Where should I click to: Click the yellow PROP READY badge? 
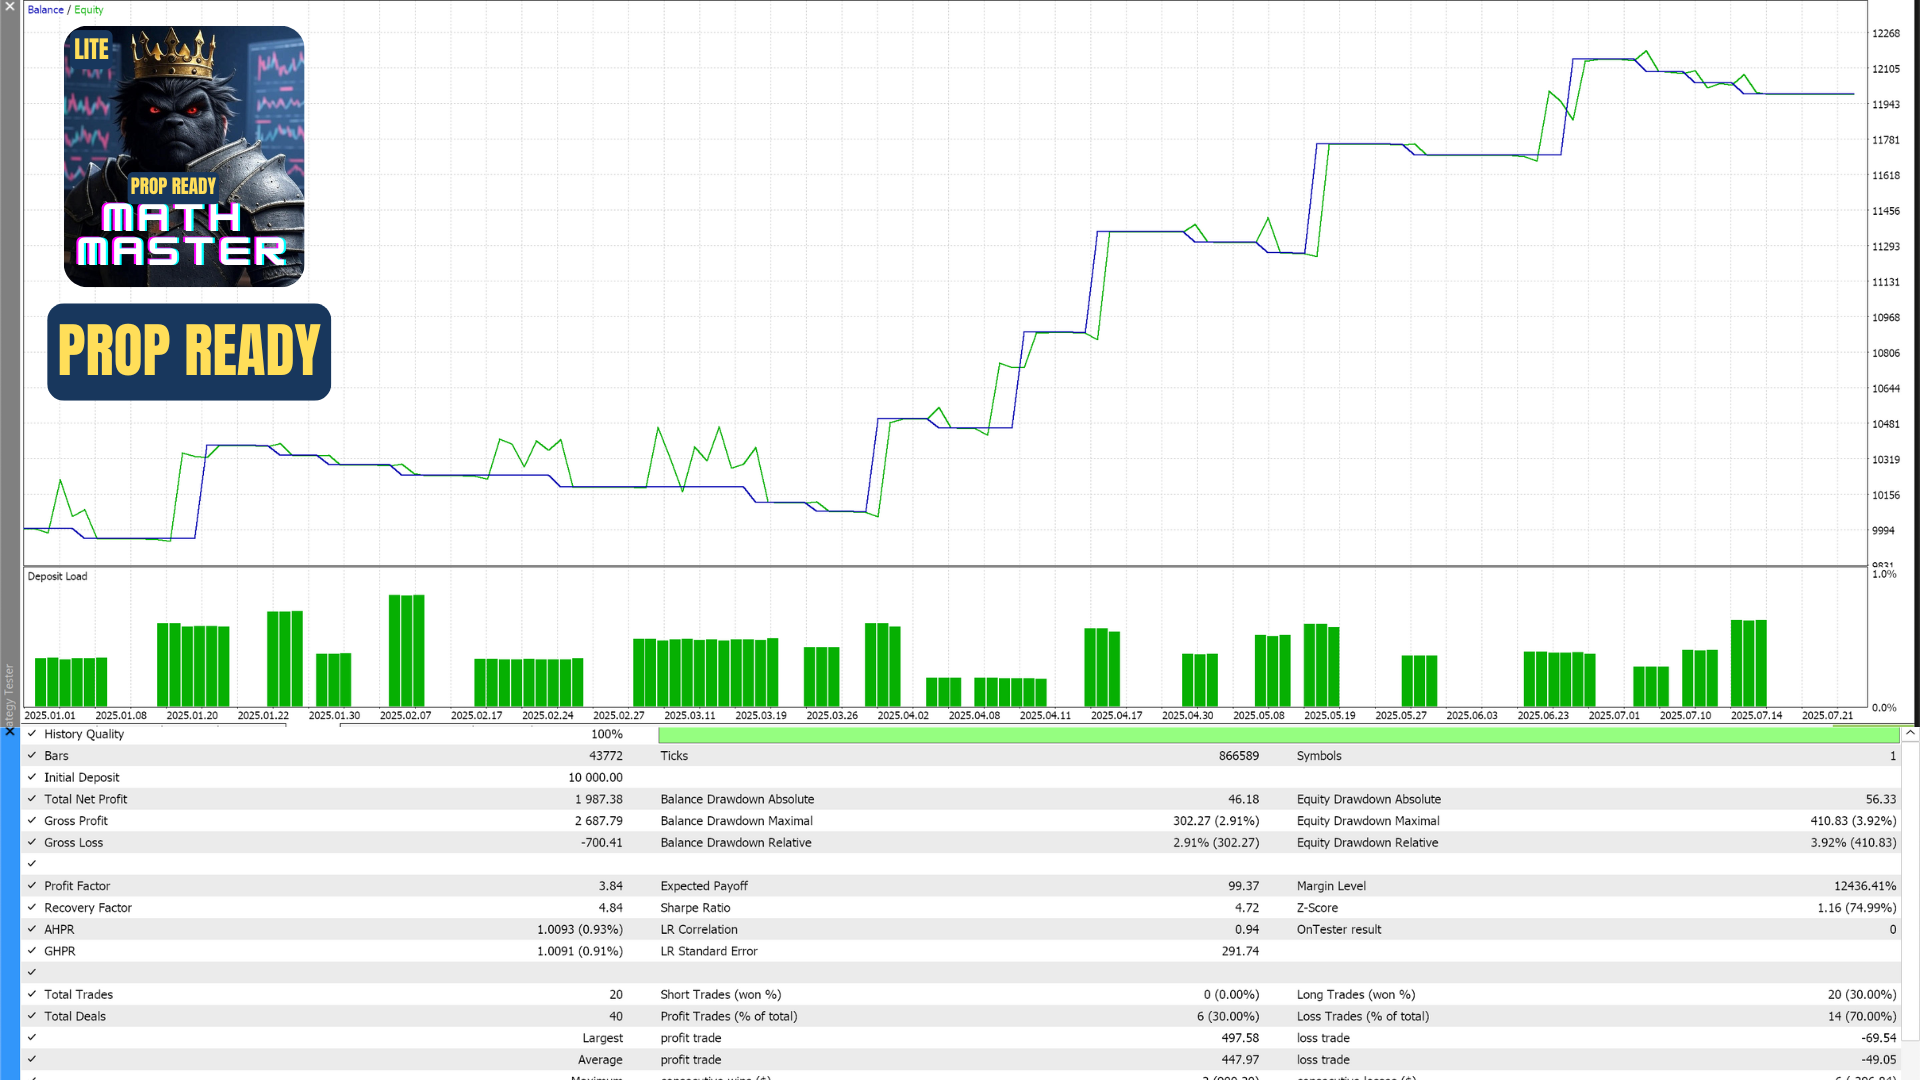pyautogui.click(x=189, y=352)
